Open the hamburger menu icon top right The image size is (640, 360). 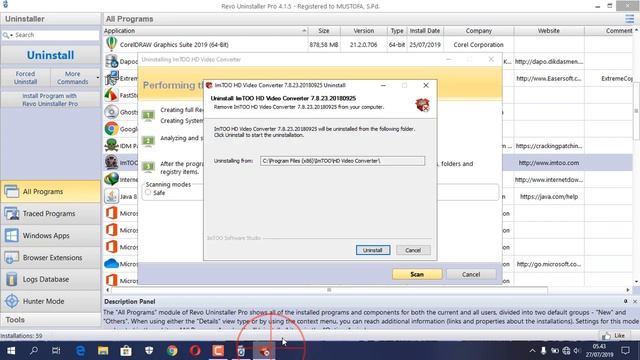coord(629,19)
